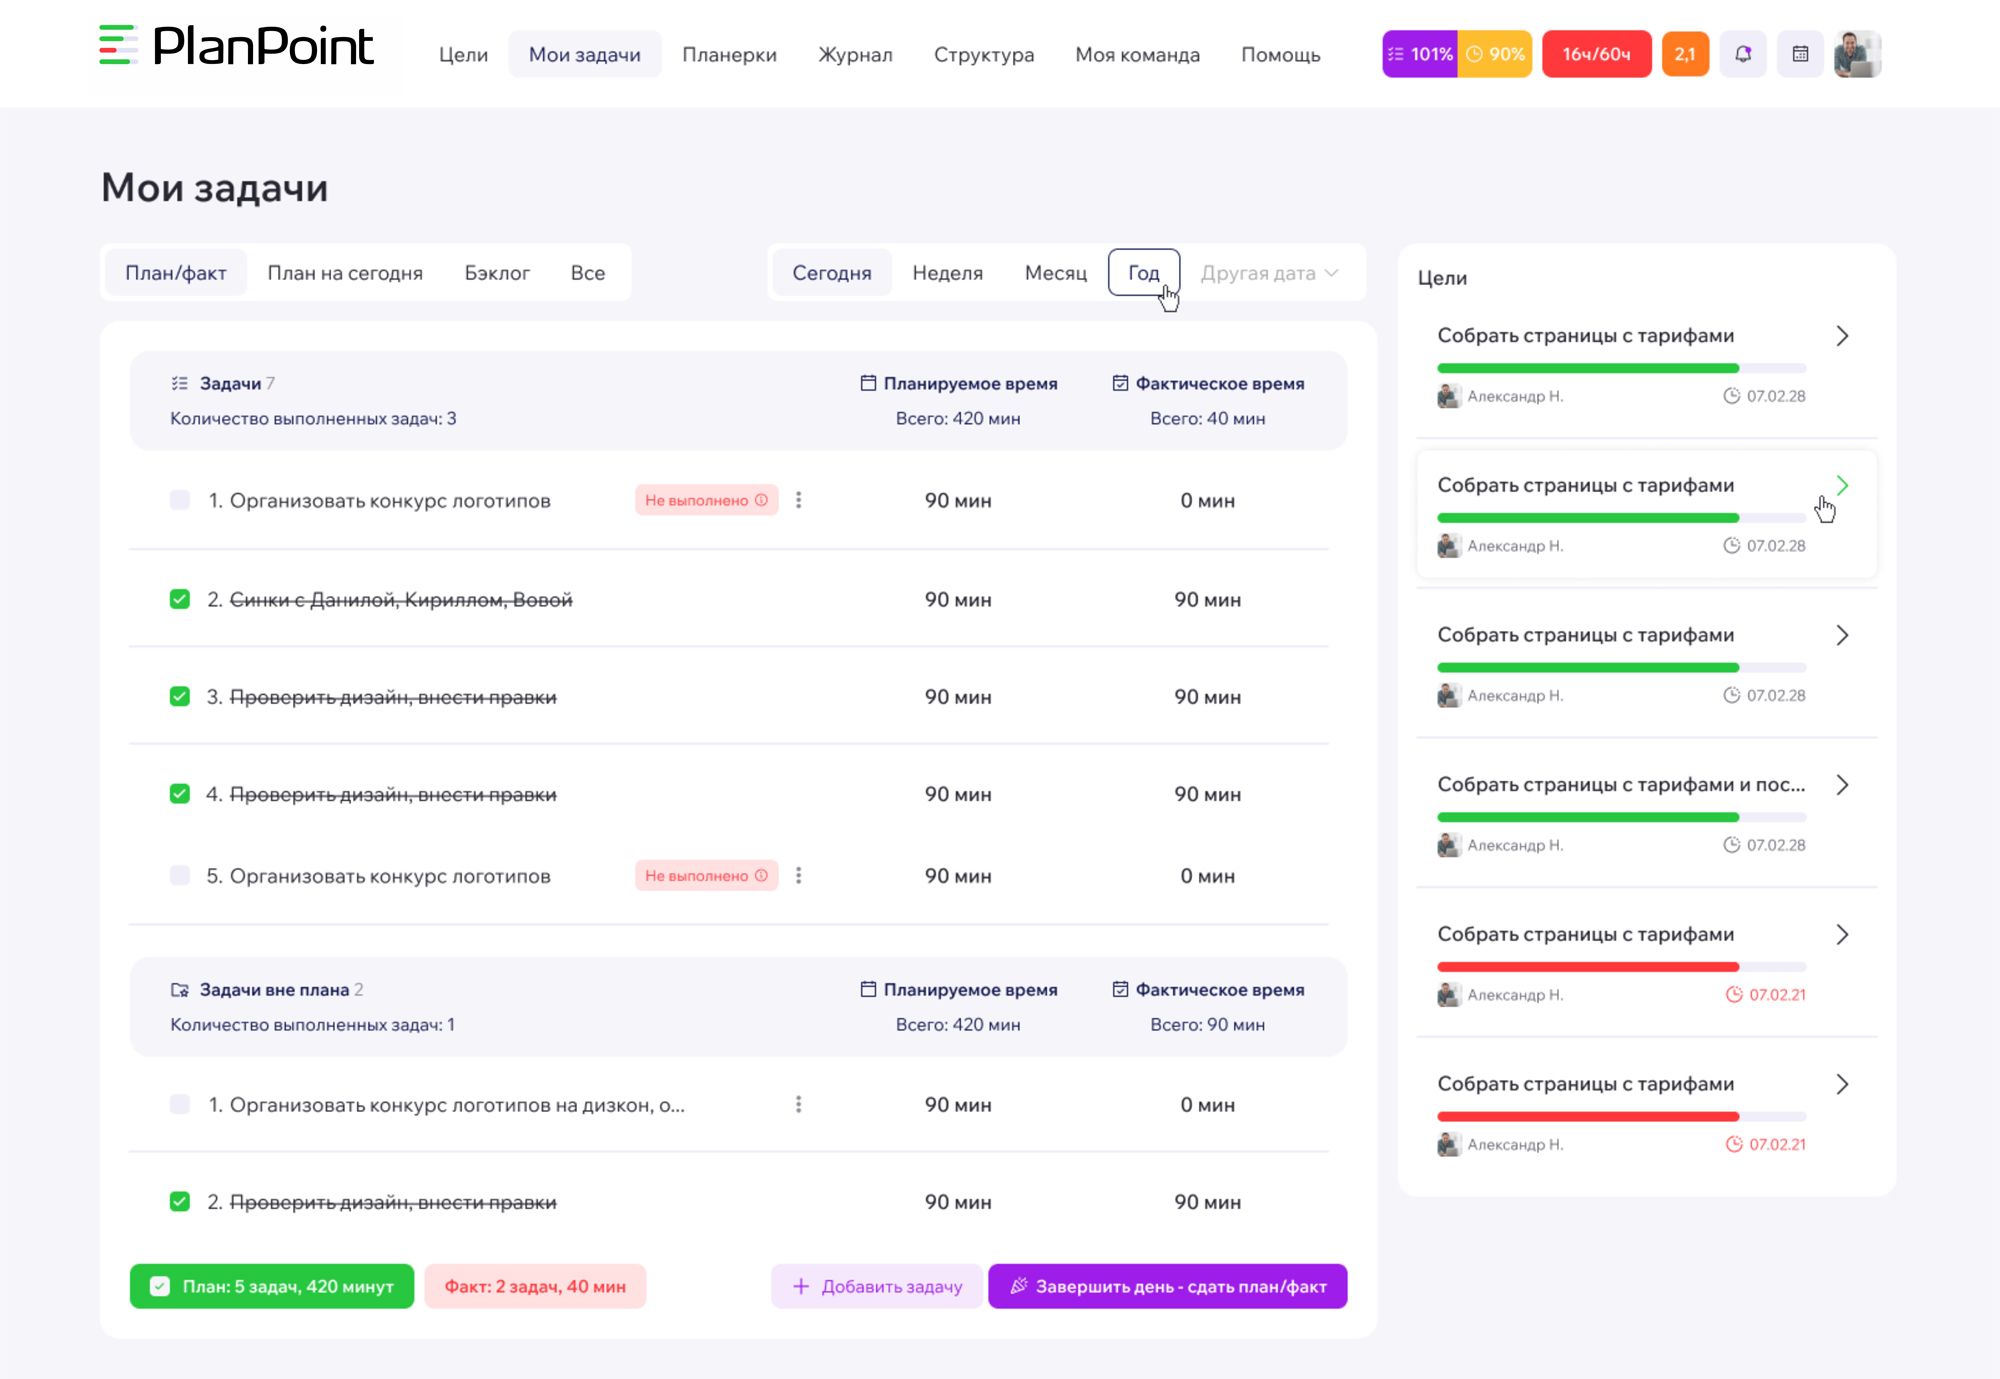The image size is (2000, 1379).
Task: Click the 'Добавить задачу' button
Action: 877,1286
